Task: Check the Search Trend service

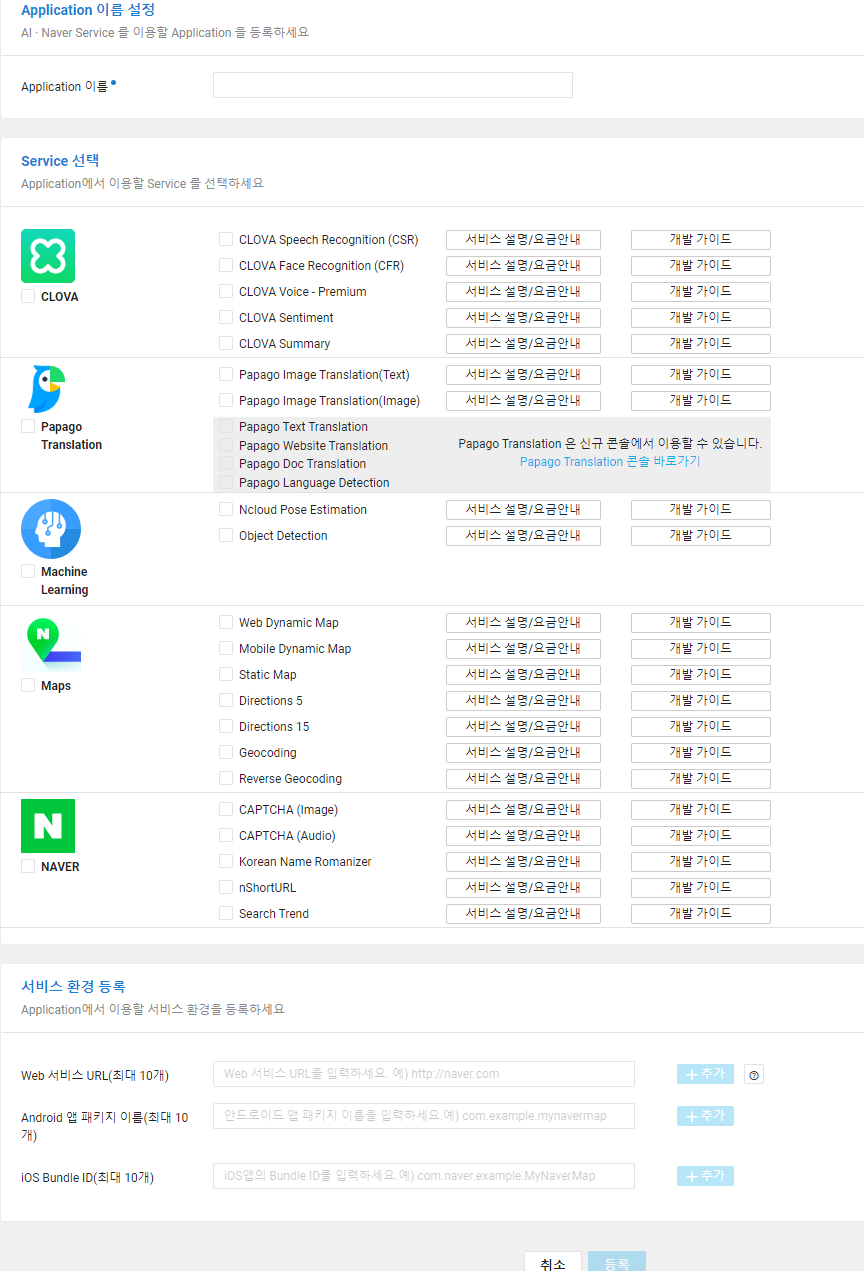Action: point(226,914)
